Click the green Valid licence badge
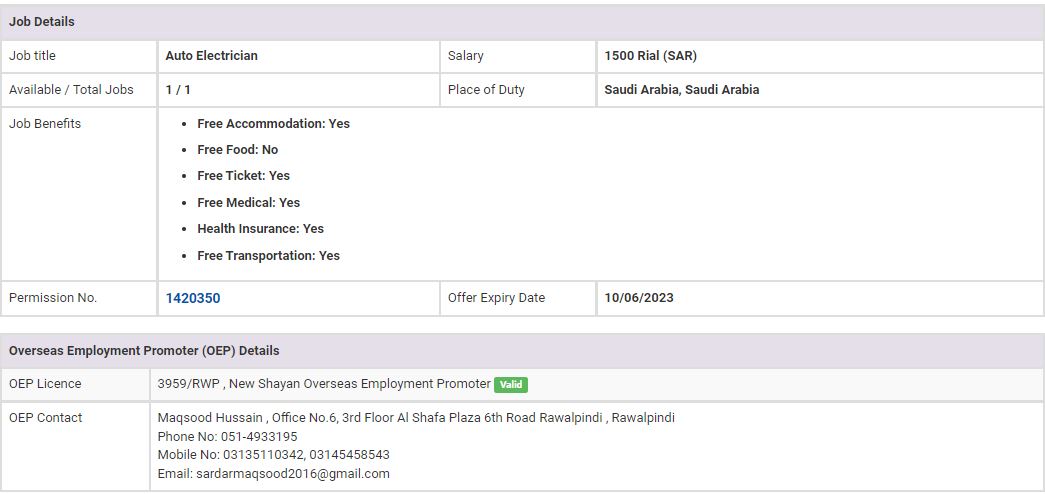The height and width of the screenshot is (494, 1045). (510, 384)
